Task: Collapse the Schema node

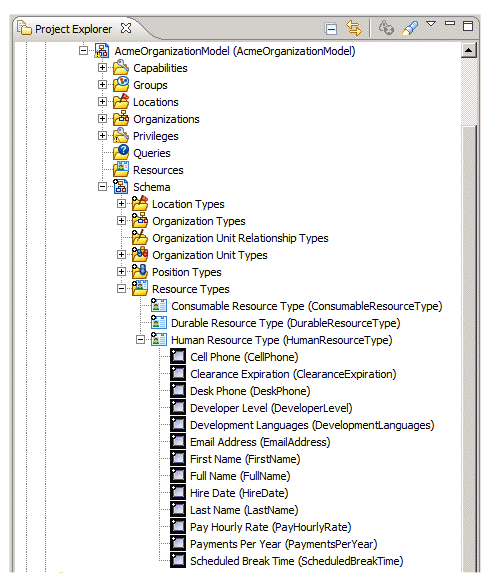Action: tap(103, 186)
